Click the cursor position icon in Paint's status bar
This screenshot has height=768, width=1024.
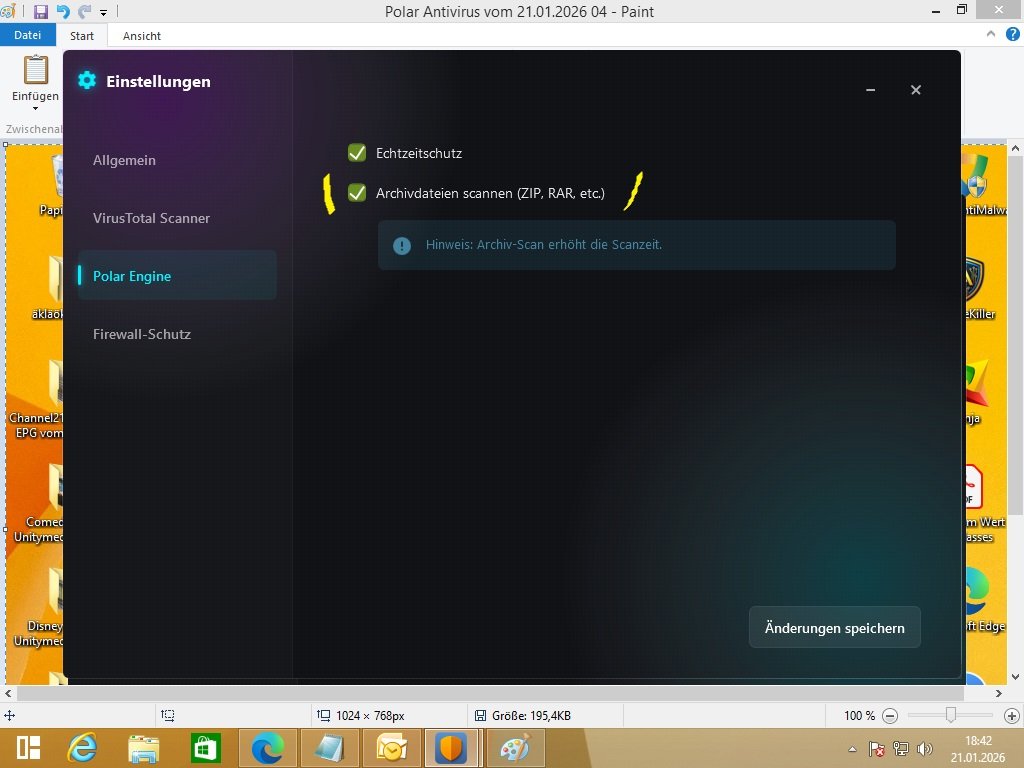pyautogui.click(x=9, y=716)
